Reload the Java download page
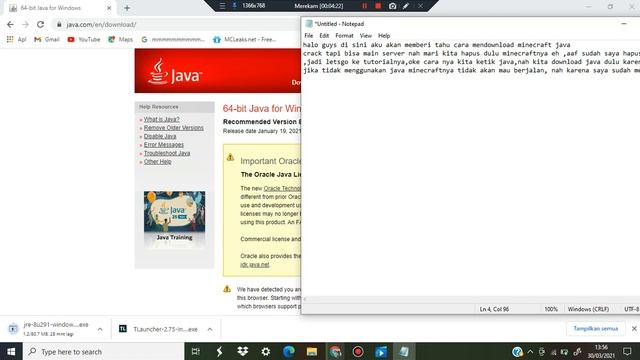Screen dimensions: 640x360 [40, 24]
